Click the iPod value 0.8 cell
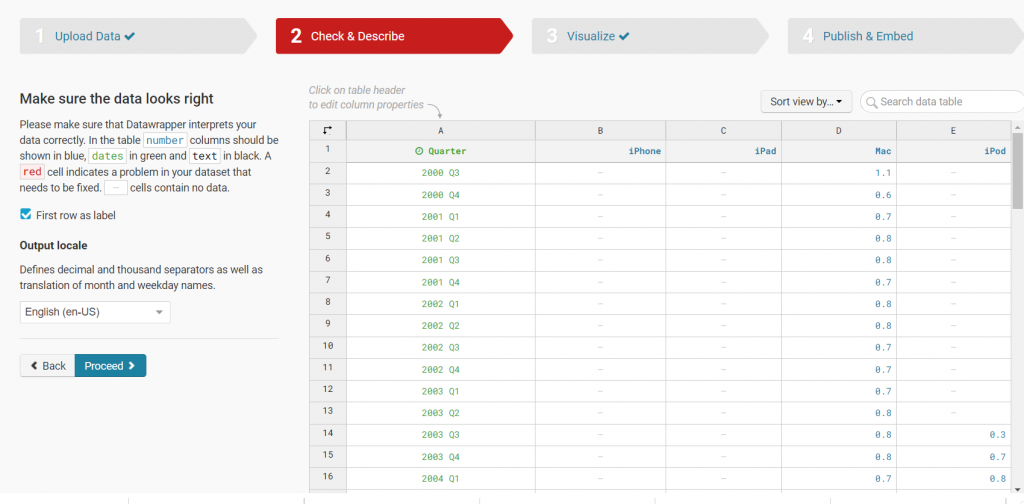Screen dimensions: 1024x504 953,479
